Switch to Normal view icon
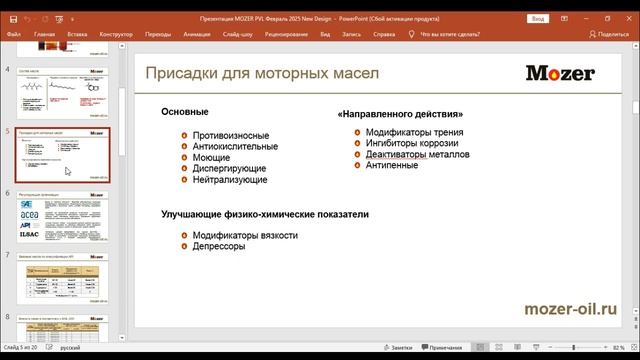This screenshot has width=640, height=360. coord(480,347)
